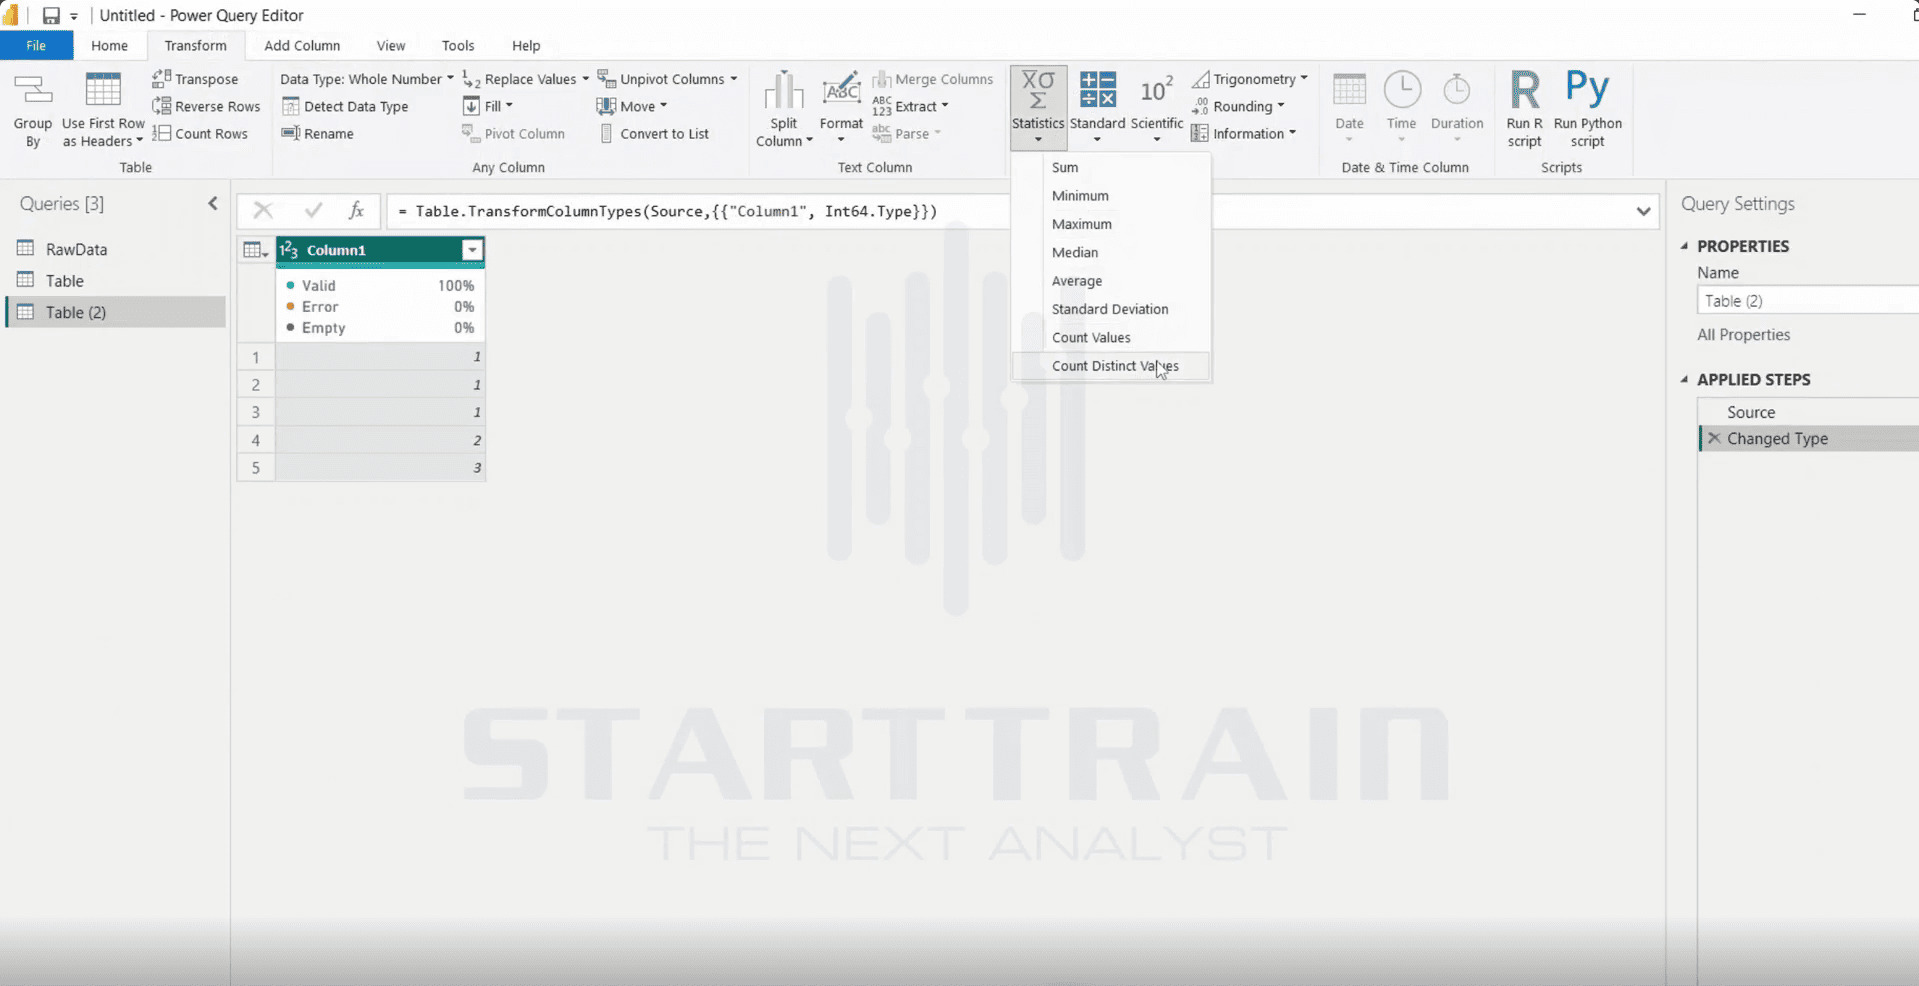Select Maximum from Statistics menu

click(1111, 224)
